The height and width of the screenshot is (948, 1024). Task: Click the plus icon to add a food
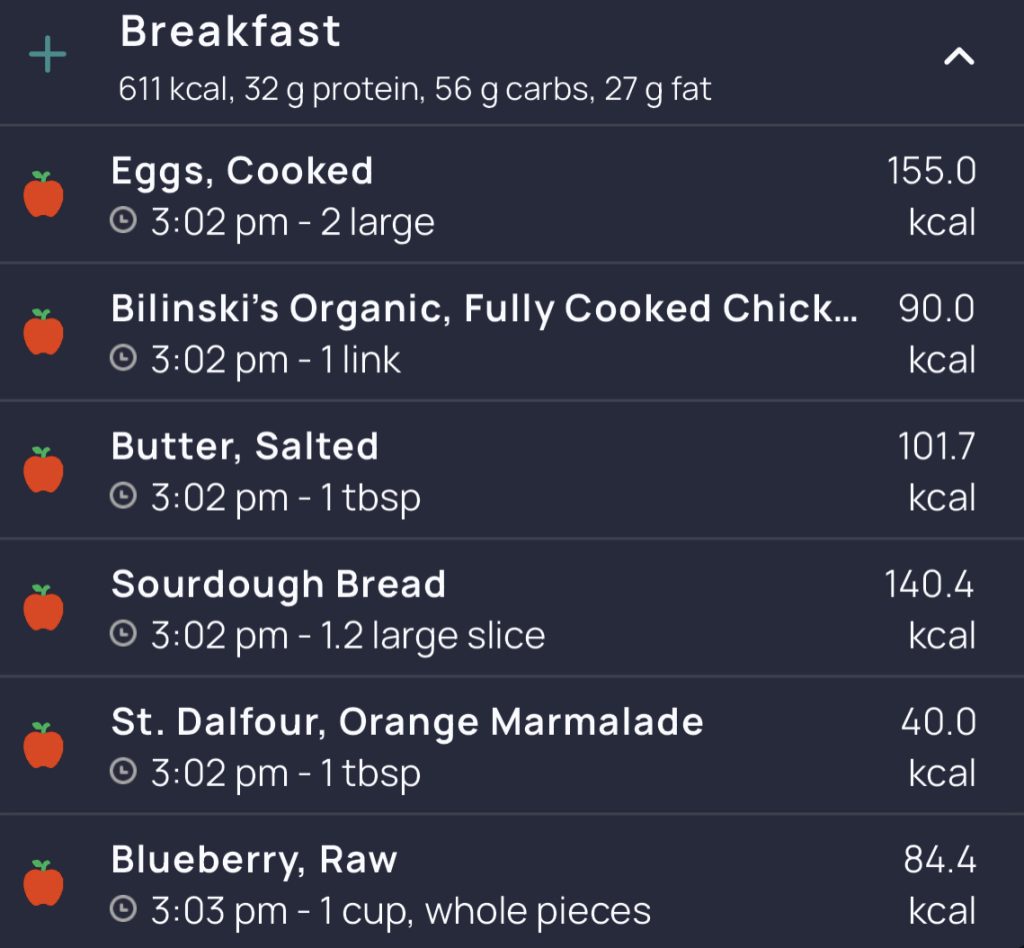(x=46, y=55)
